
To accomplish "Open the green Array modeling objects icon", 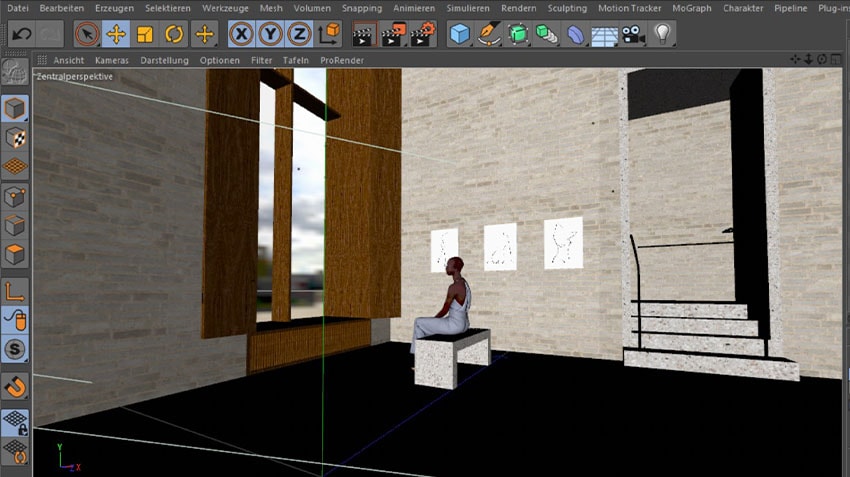I will [x=547, y=34].
